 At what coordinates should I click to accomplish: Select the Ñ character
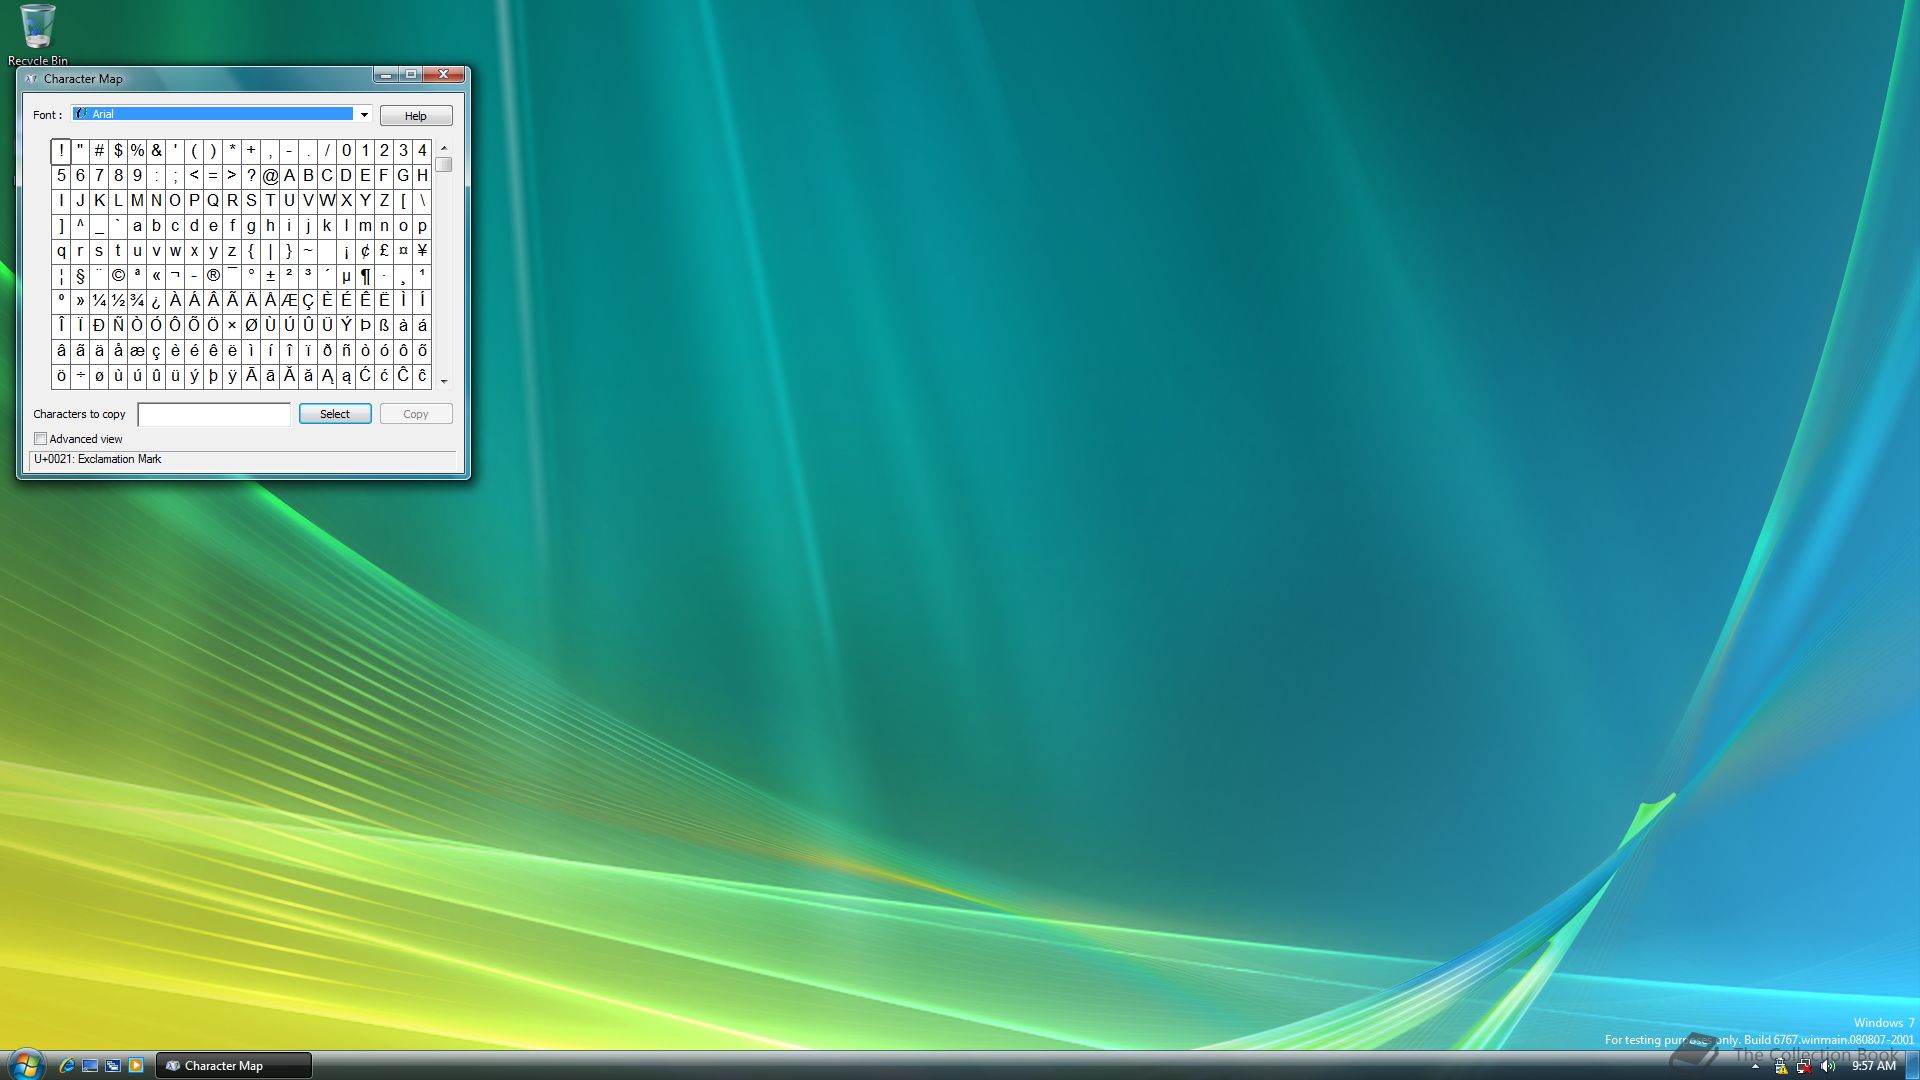click(x=118, y=326)
